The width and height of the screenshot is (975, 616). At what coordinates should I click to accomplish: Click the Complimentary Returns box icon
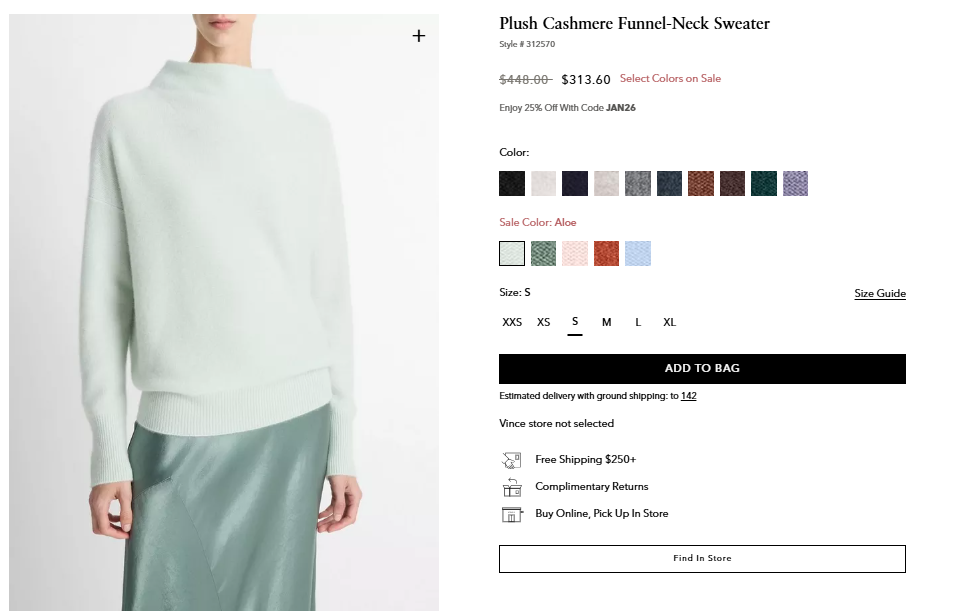coord(511,487)
